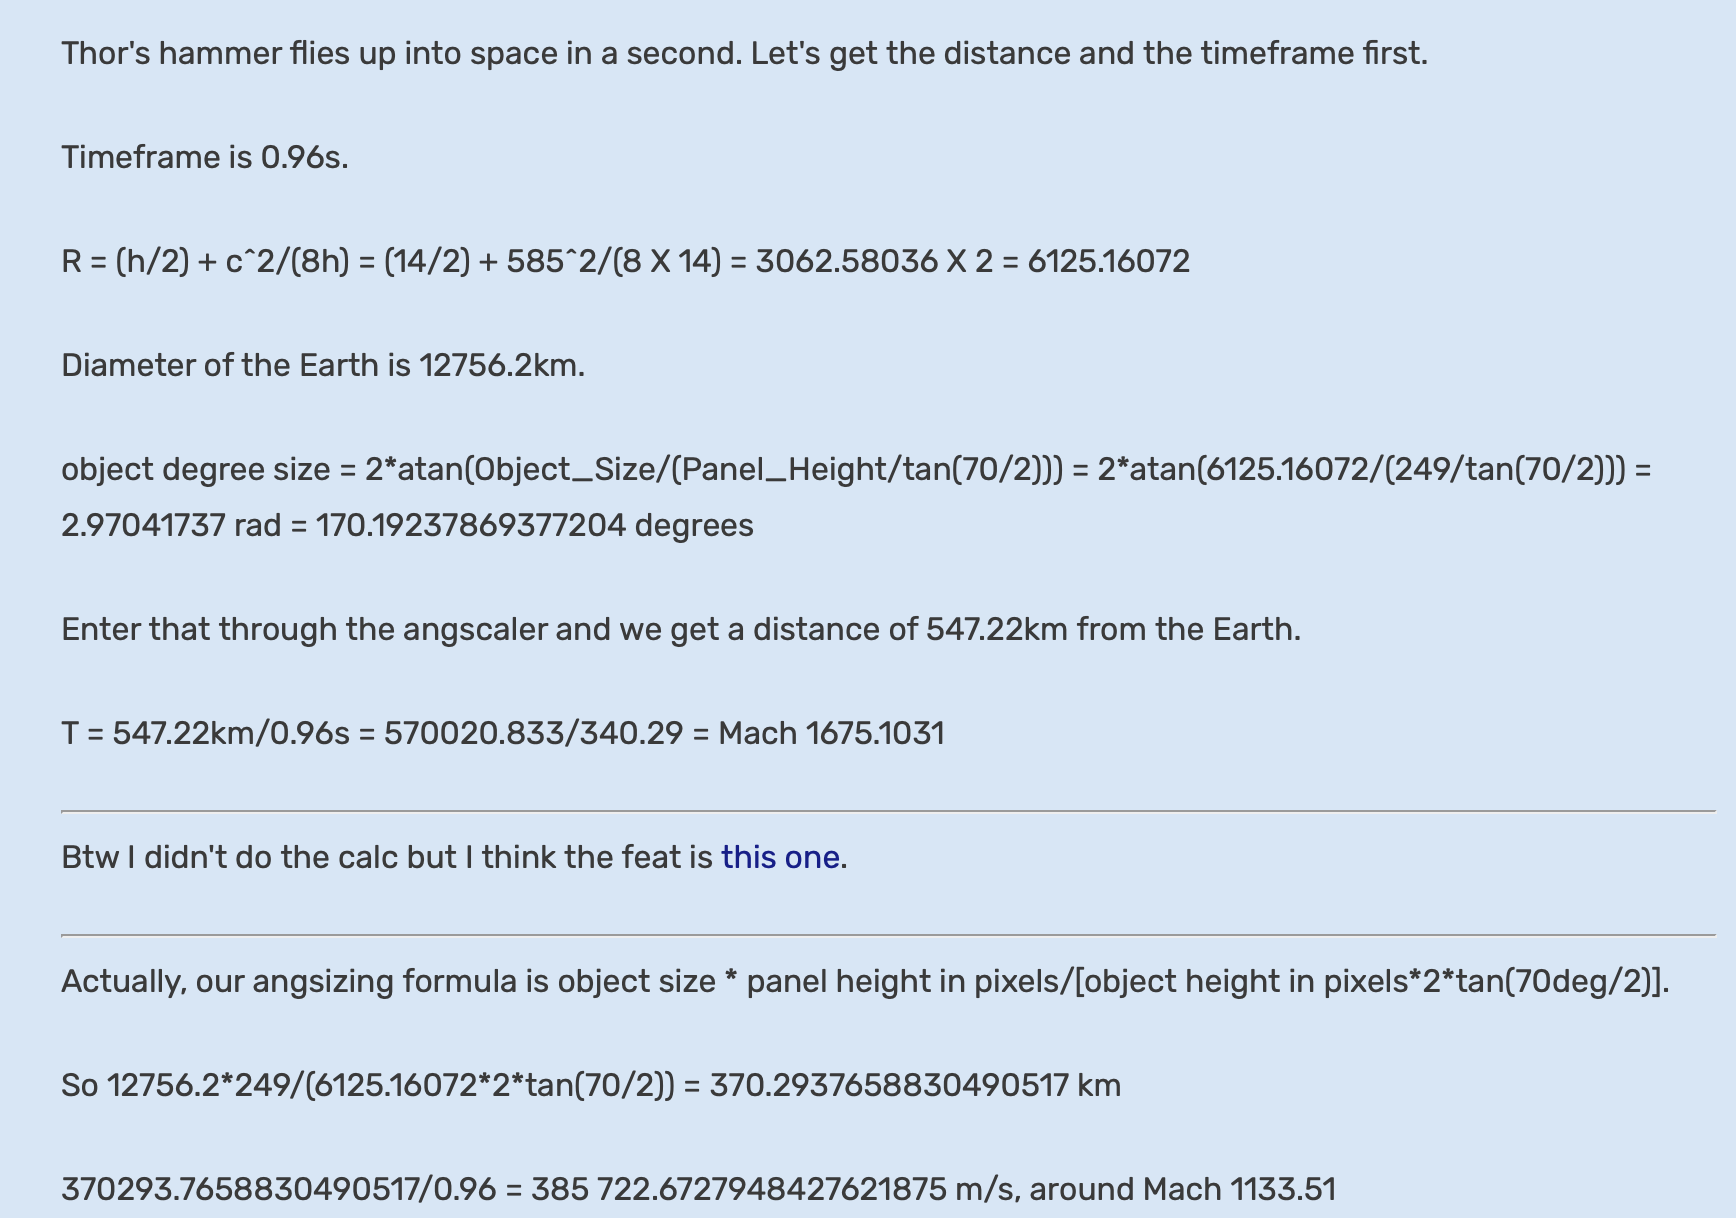Click the result 6125.16072 in the radius formula

[1109, 262]
